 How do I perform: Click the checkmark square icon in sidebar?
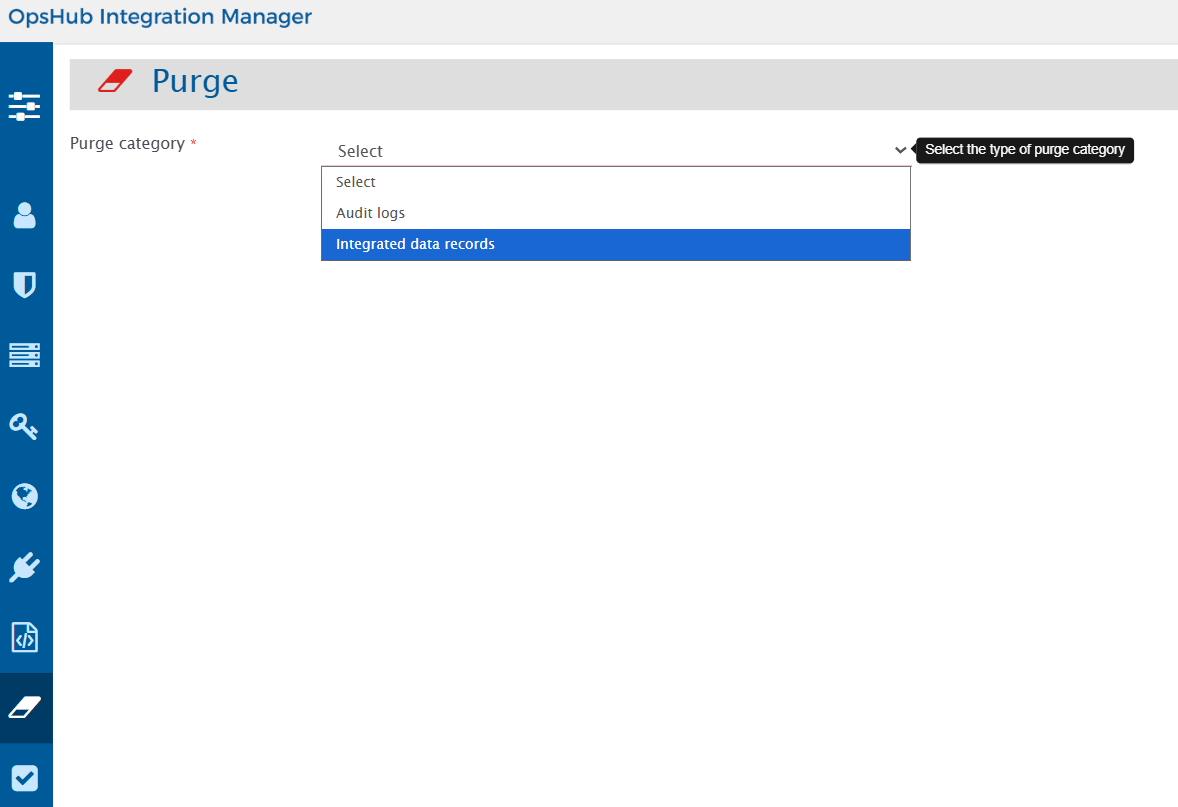(25, 778)
